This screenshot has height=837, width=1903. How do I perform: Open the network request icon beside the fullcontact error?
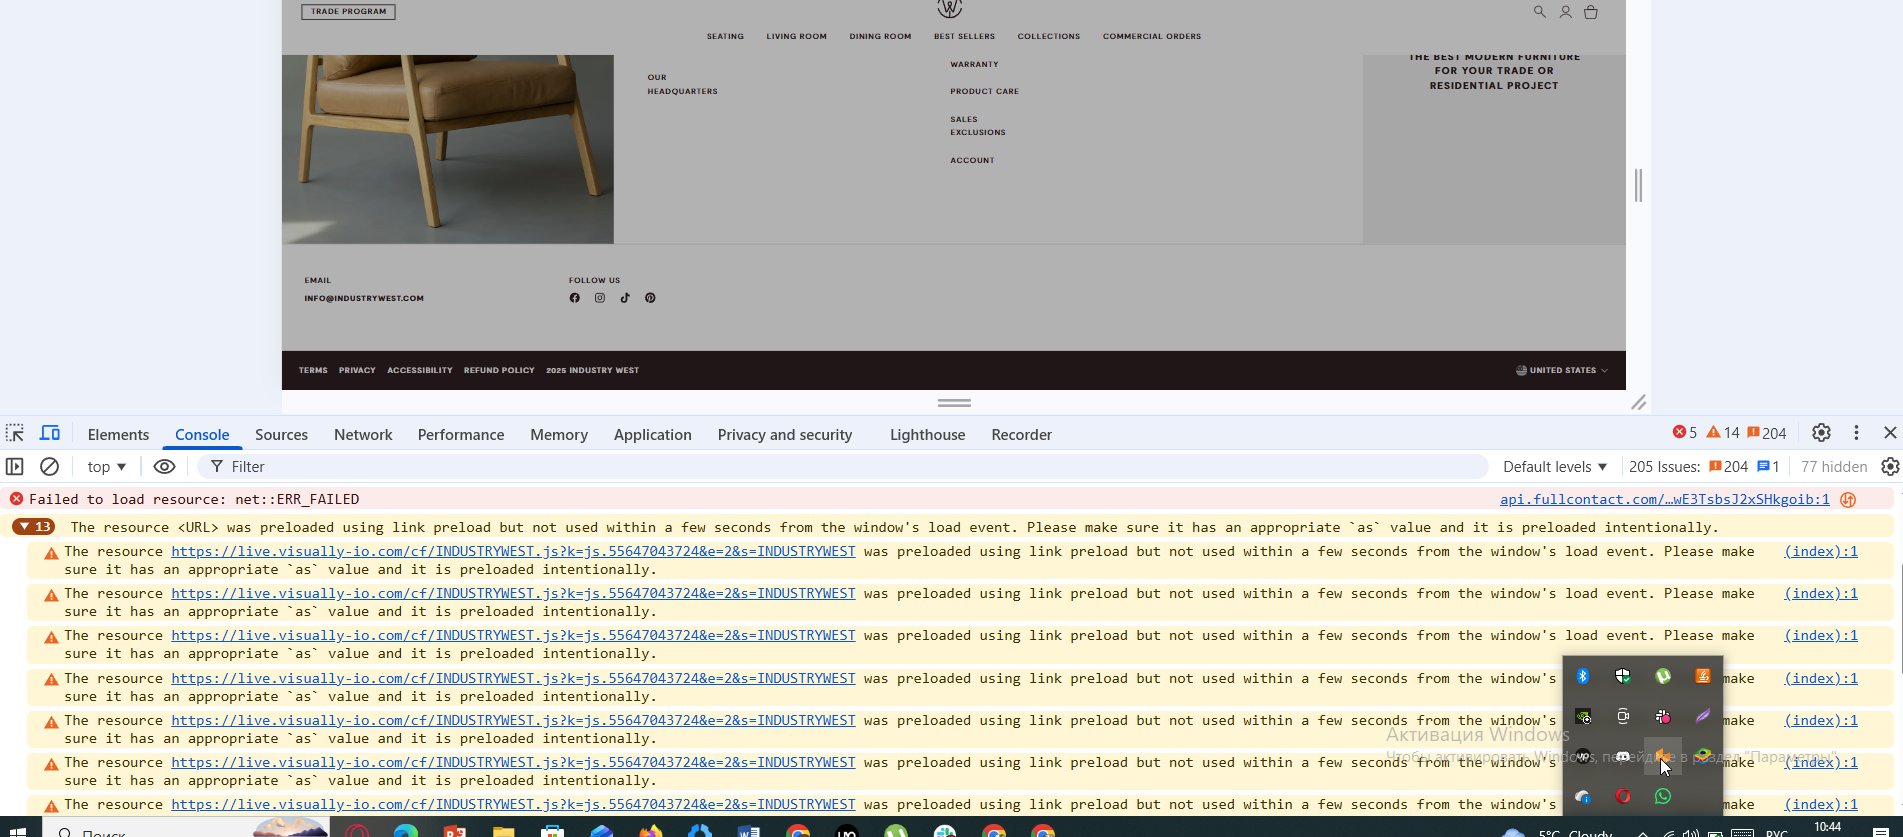click(x=1848, y=499)
